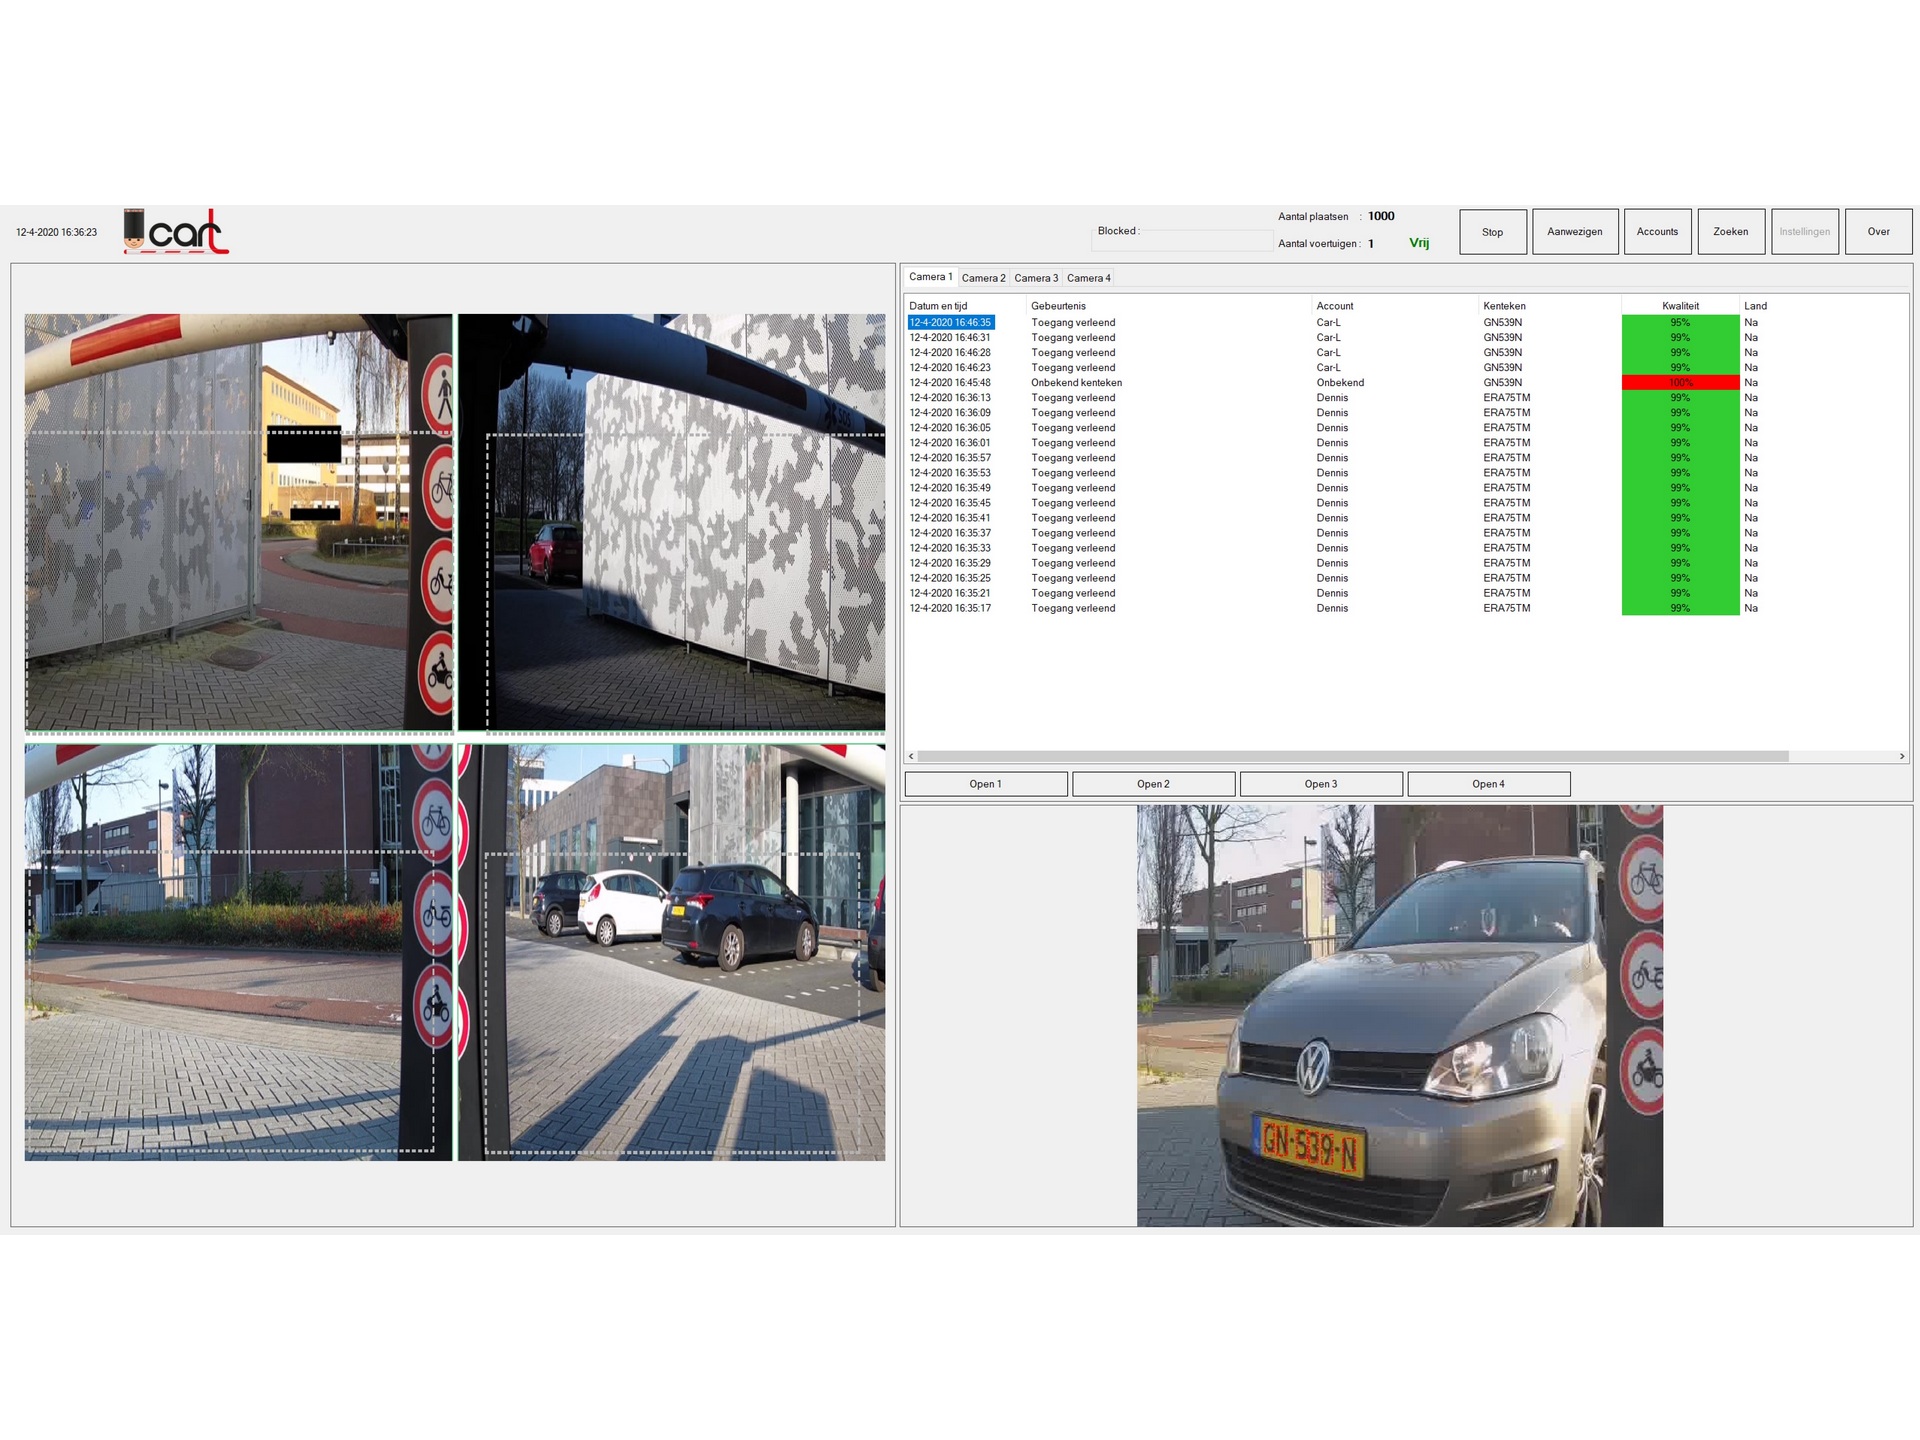Screen dimensions: 1920x1440
Task: Select the top-left camera feed
Action: click(238, 522)
